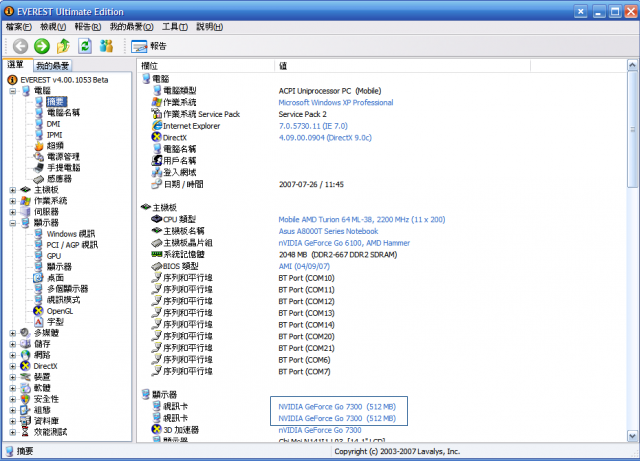Screen dimensions: 640x461
Task: Select PCI / AGP 視訊 in the tree
Action: [72, 245]
